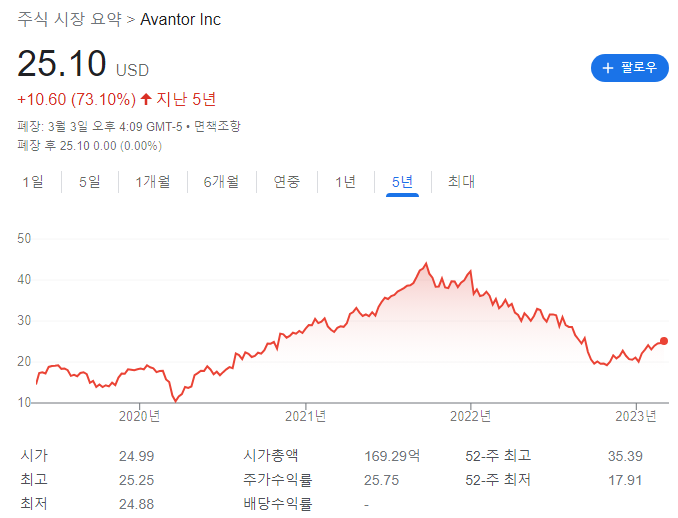678x518 pixels.
Task: Click the 시가총액 value 169.29억
Action: click(392, 456)
